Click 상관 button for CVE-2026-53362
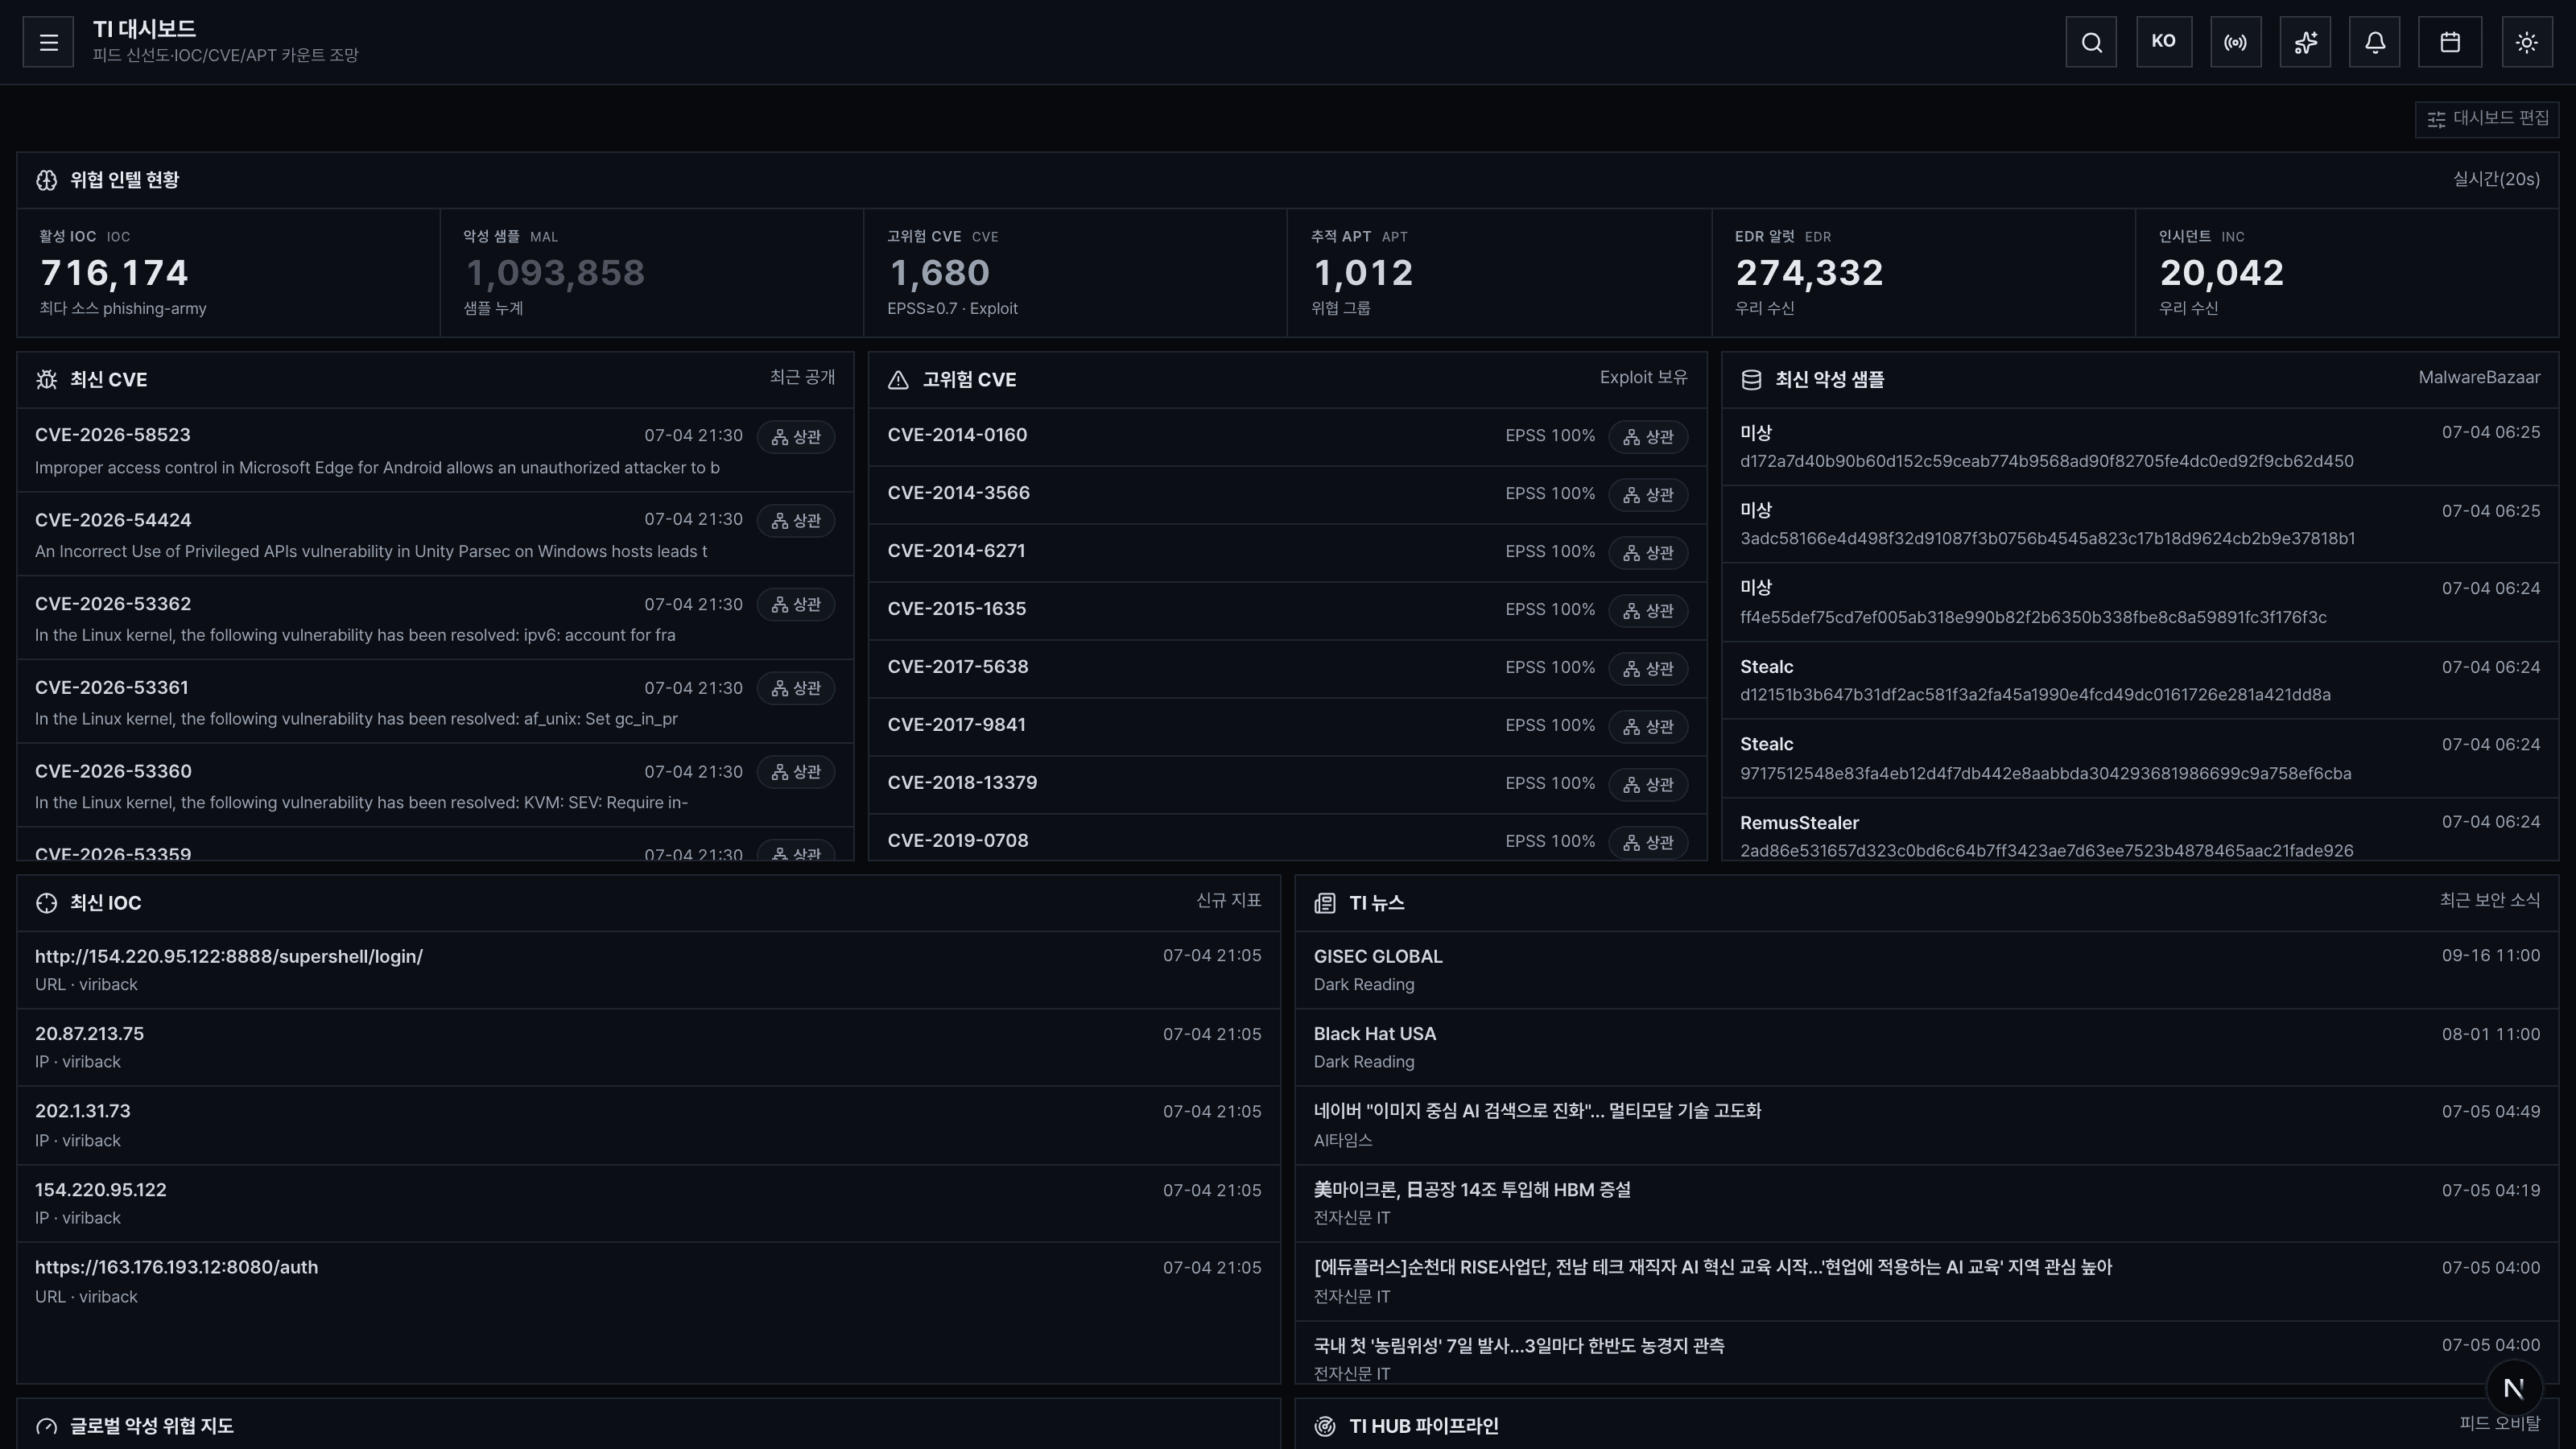Image resolution: width=2576 pixels, height=1449 pixels. click(796, 605)
